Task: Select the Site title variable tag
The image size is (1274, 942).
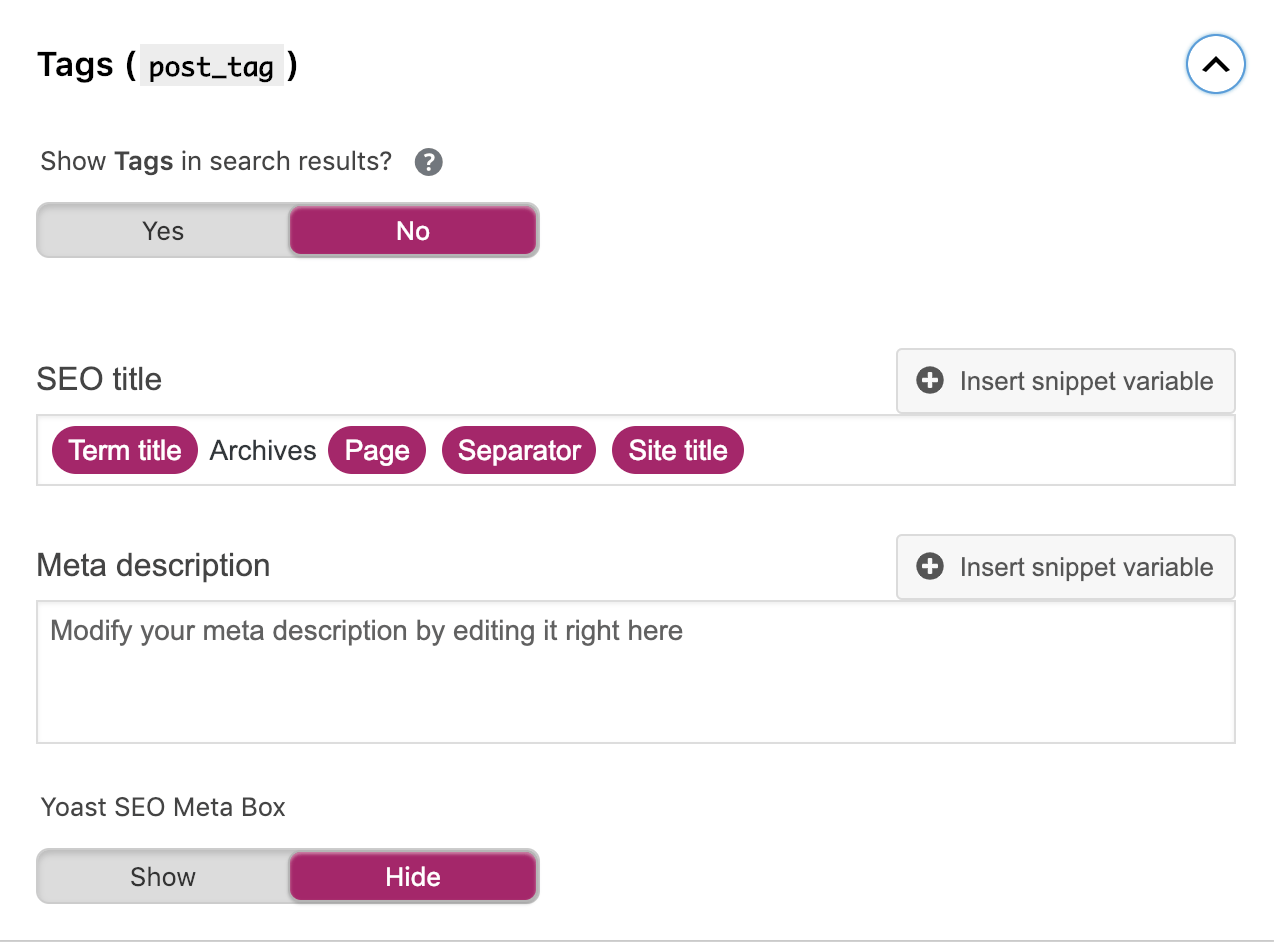Action: (677, 451)
